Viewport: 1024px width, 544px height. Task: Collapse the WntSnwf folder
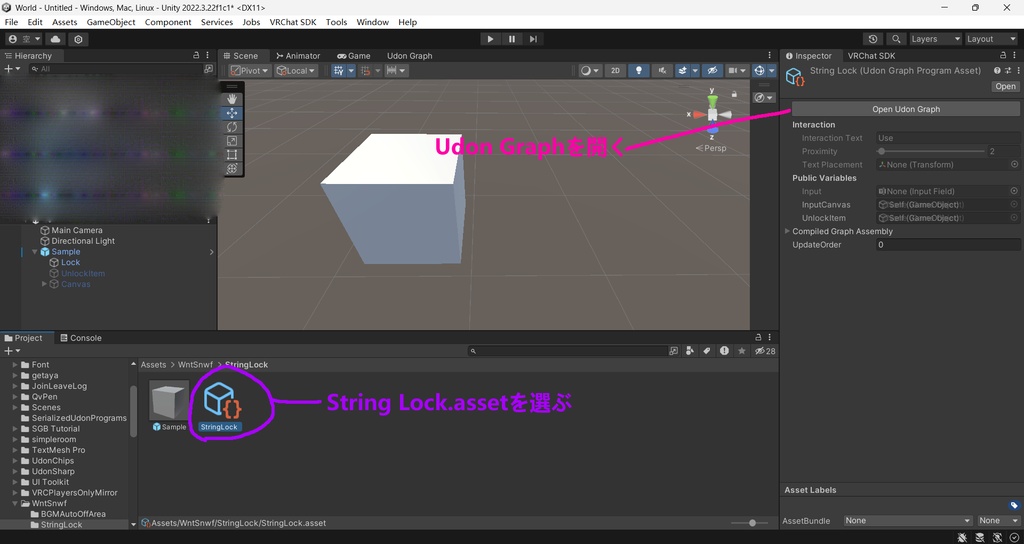click(x=15, y=504)
